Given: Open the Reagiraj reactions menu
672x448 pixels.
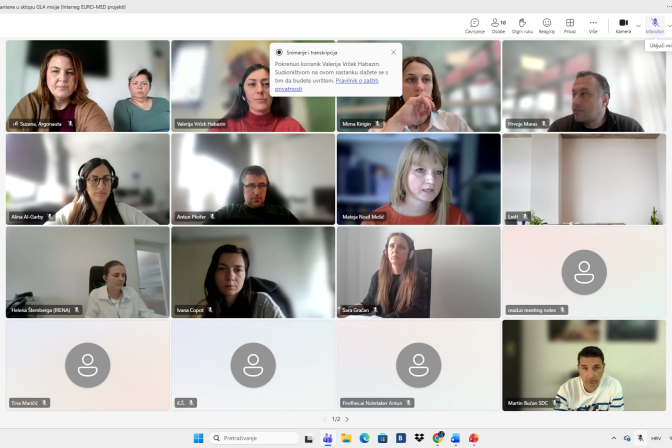Looking at the screenshot, I should [x=546, y=26].
